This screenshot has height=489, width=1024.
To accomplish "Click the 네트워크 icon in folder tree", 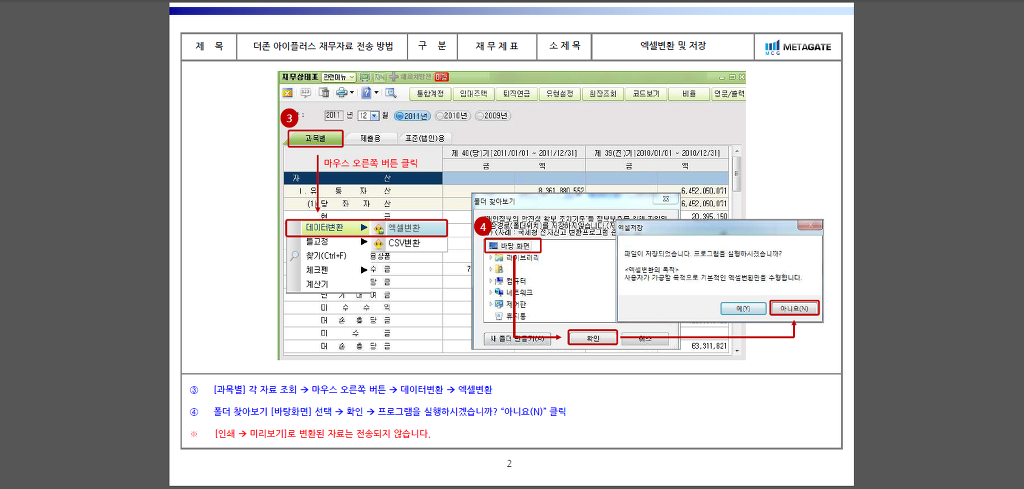I will [500, 292].
